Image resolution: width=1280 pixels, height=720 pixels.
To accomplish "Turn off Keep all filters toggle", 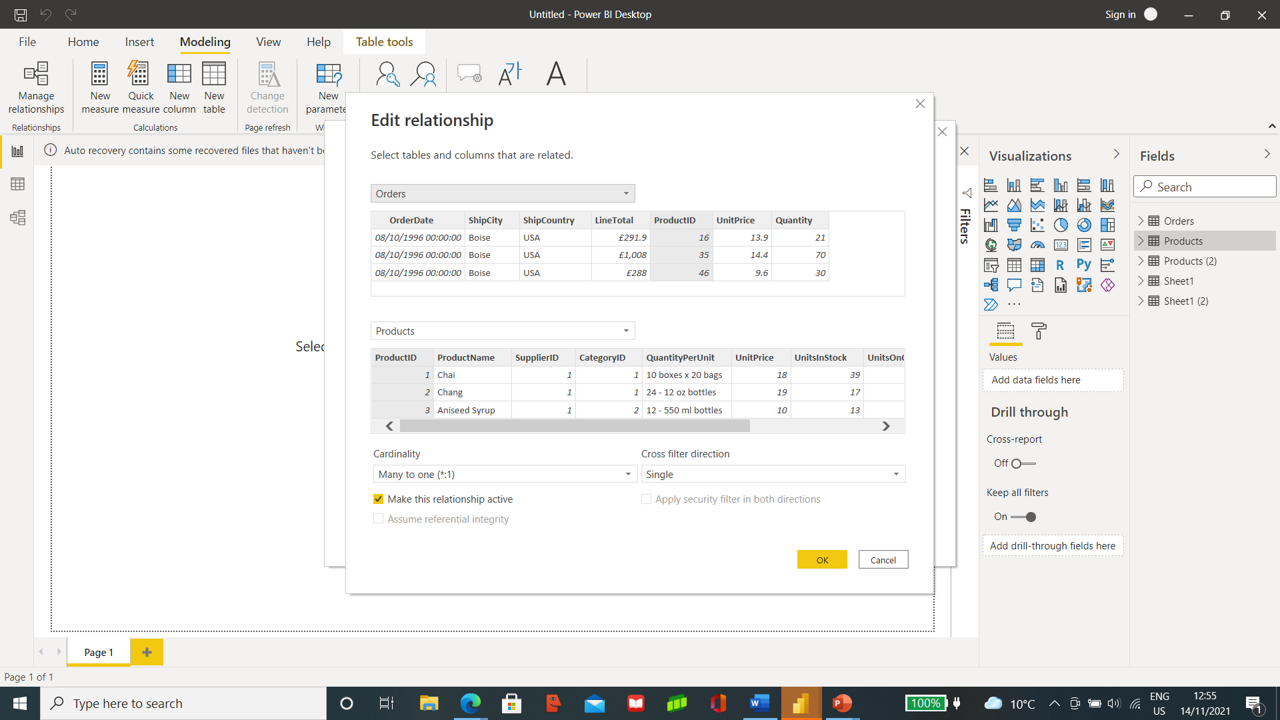I will [1023, 517].
